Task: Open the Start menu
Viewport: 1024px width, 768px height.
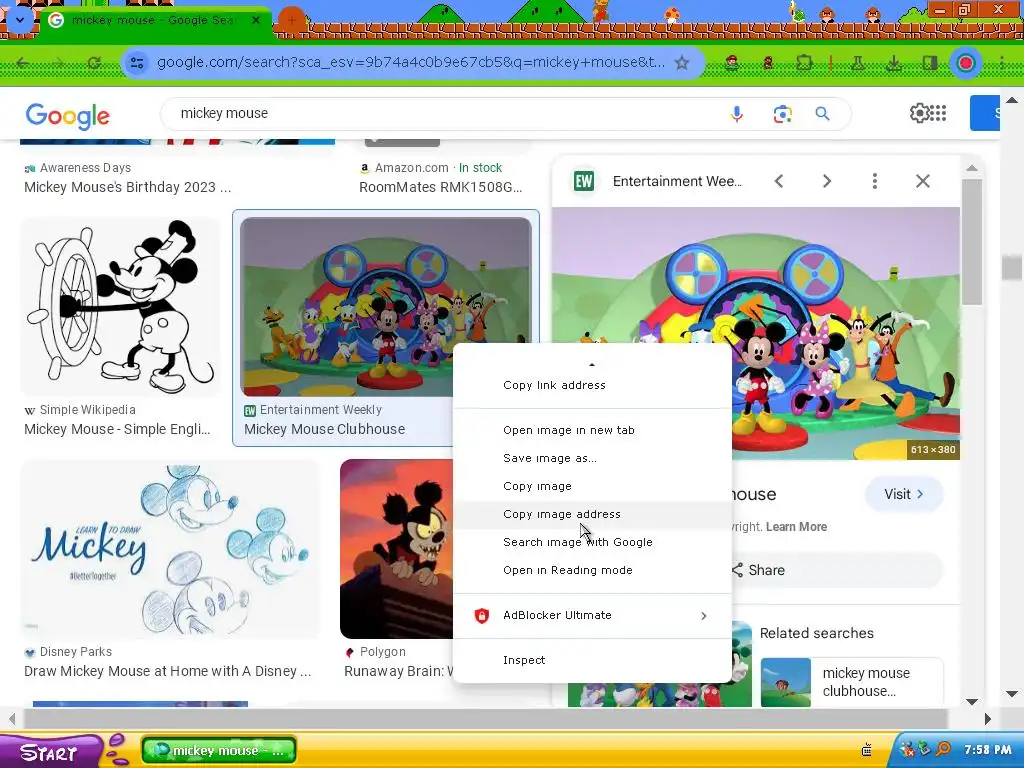Action: point(51,752)
